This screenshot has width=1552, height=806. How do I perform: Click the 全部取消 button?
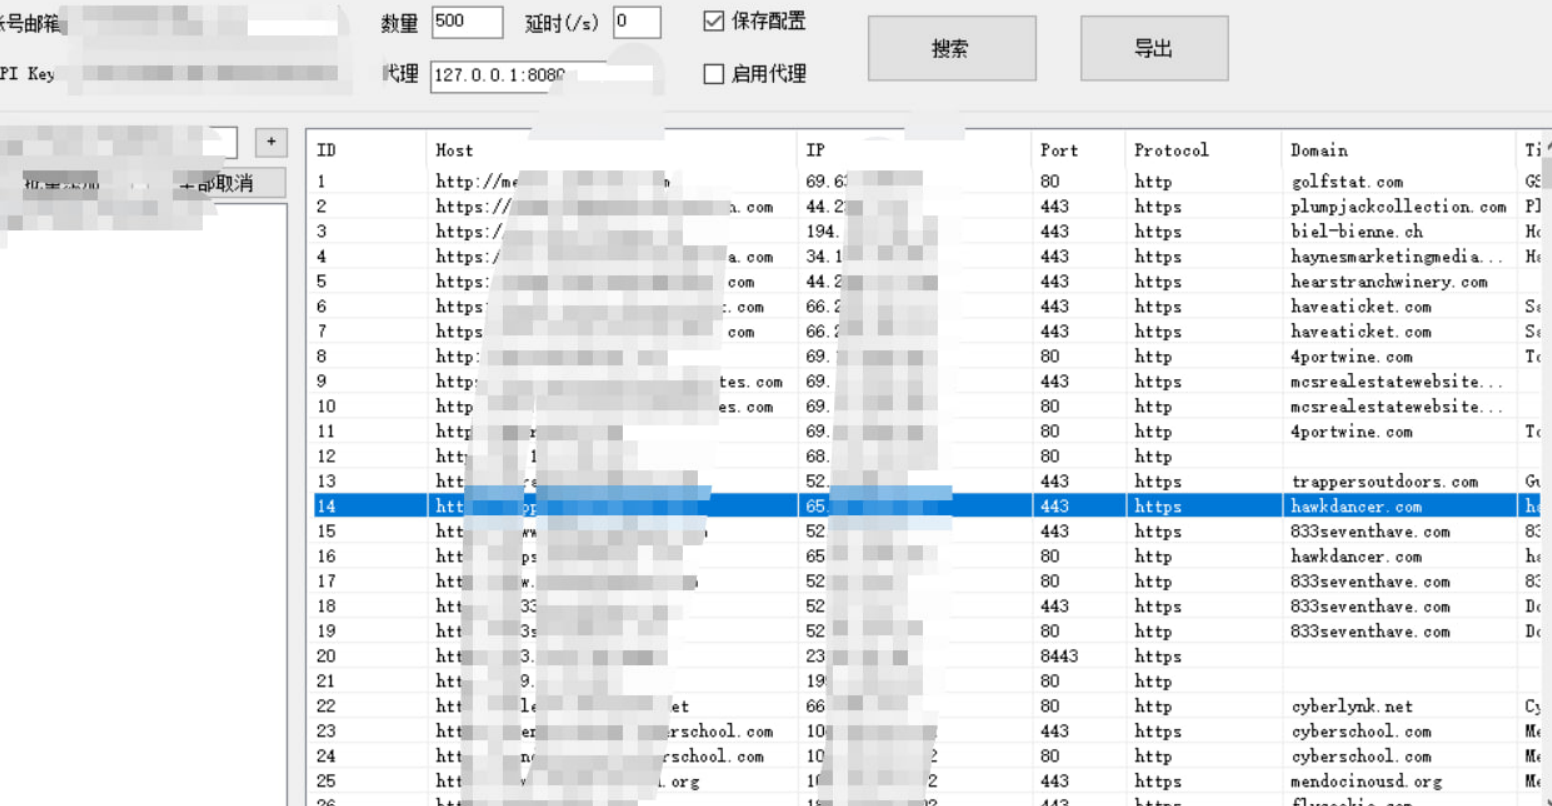[x=216, y=183]
